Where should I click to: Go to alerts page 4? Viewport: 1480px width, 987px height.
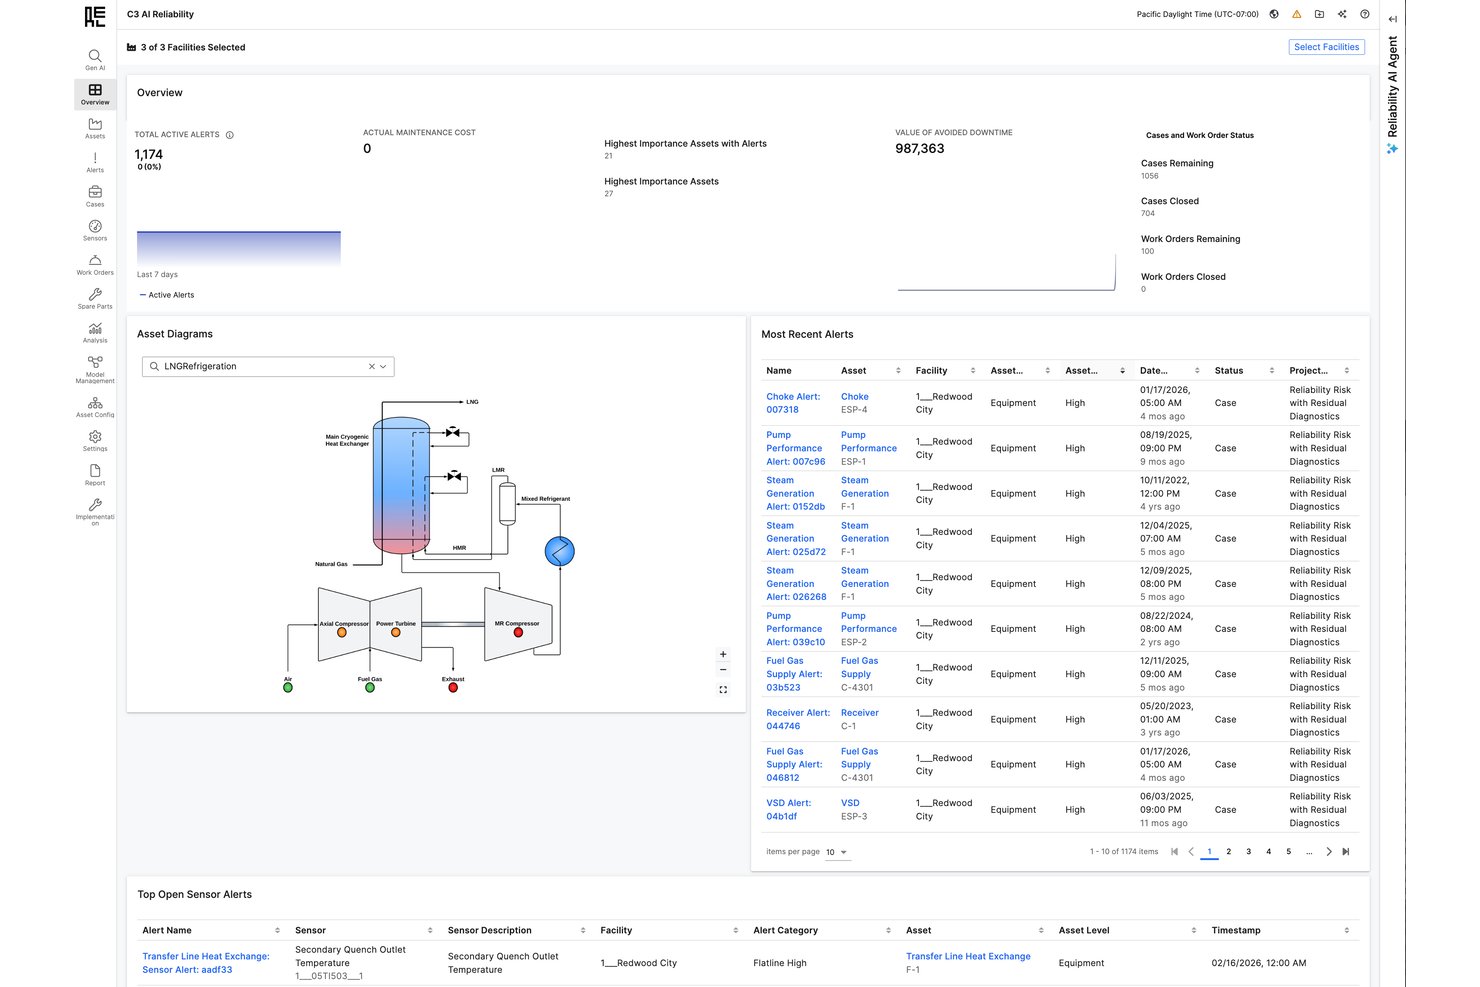(x=1269, y=852)
